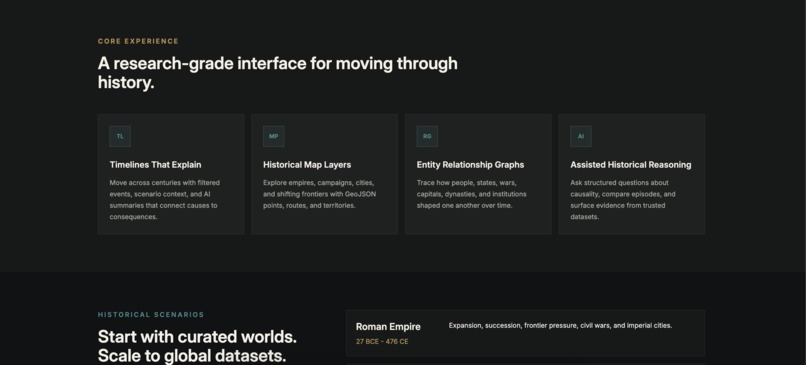Viewport: 806px width, 365px height.
Task: Click the Roman Empire scenario description text
Action: [x=560, y=325]
